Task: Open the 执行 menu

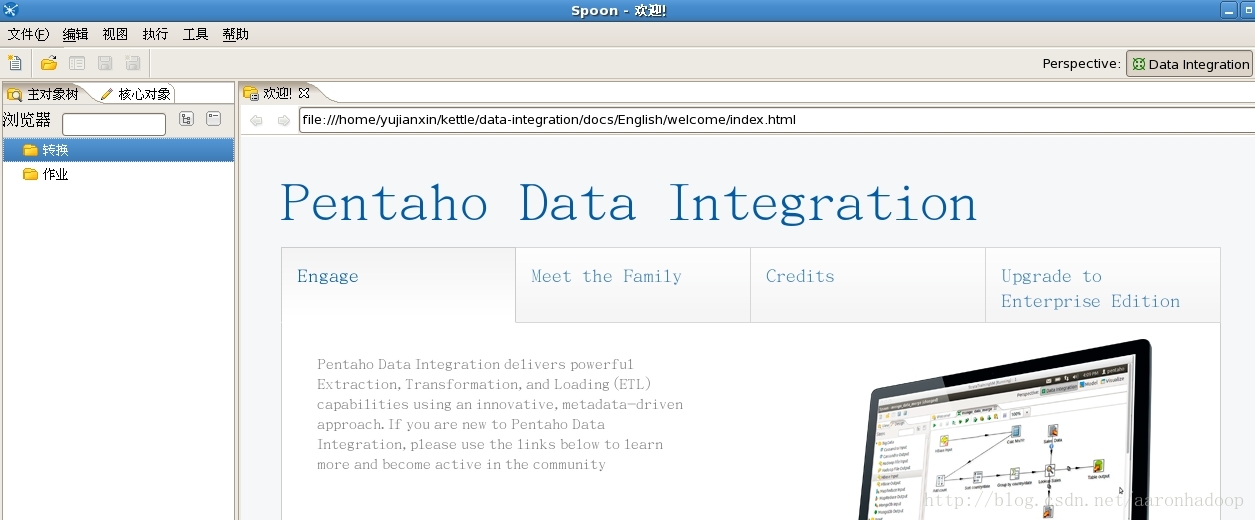Action: [155, 34]
